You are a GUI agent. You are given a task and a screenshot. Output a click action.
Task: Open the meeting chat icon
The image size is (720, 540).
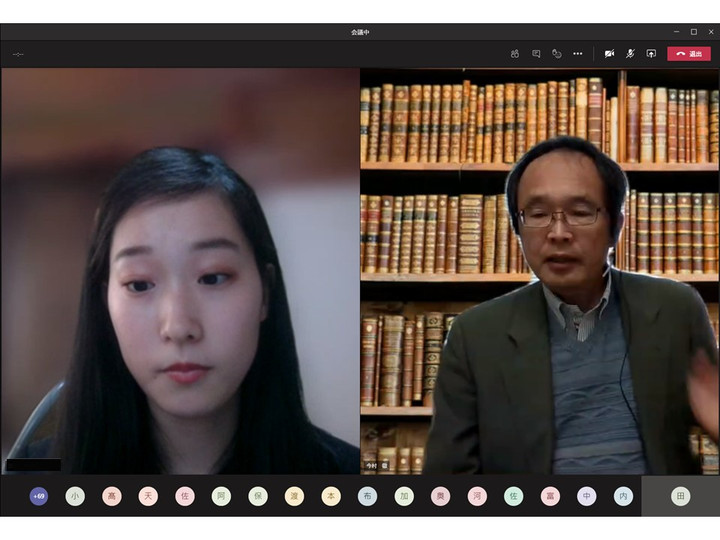pos(536,54)
